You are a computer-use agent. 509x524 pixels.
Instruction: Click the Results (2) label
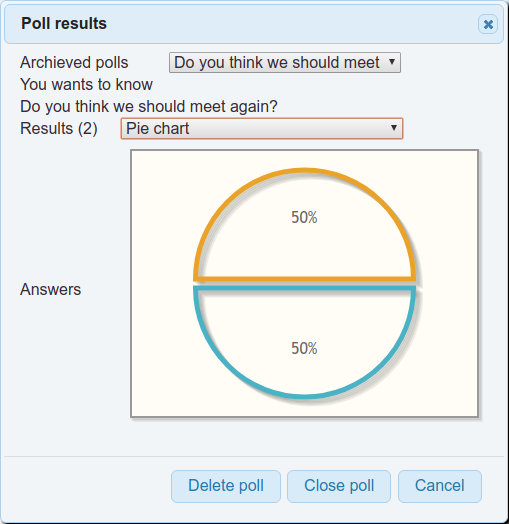pyautogui.click(x=59, y=128)
